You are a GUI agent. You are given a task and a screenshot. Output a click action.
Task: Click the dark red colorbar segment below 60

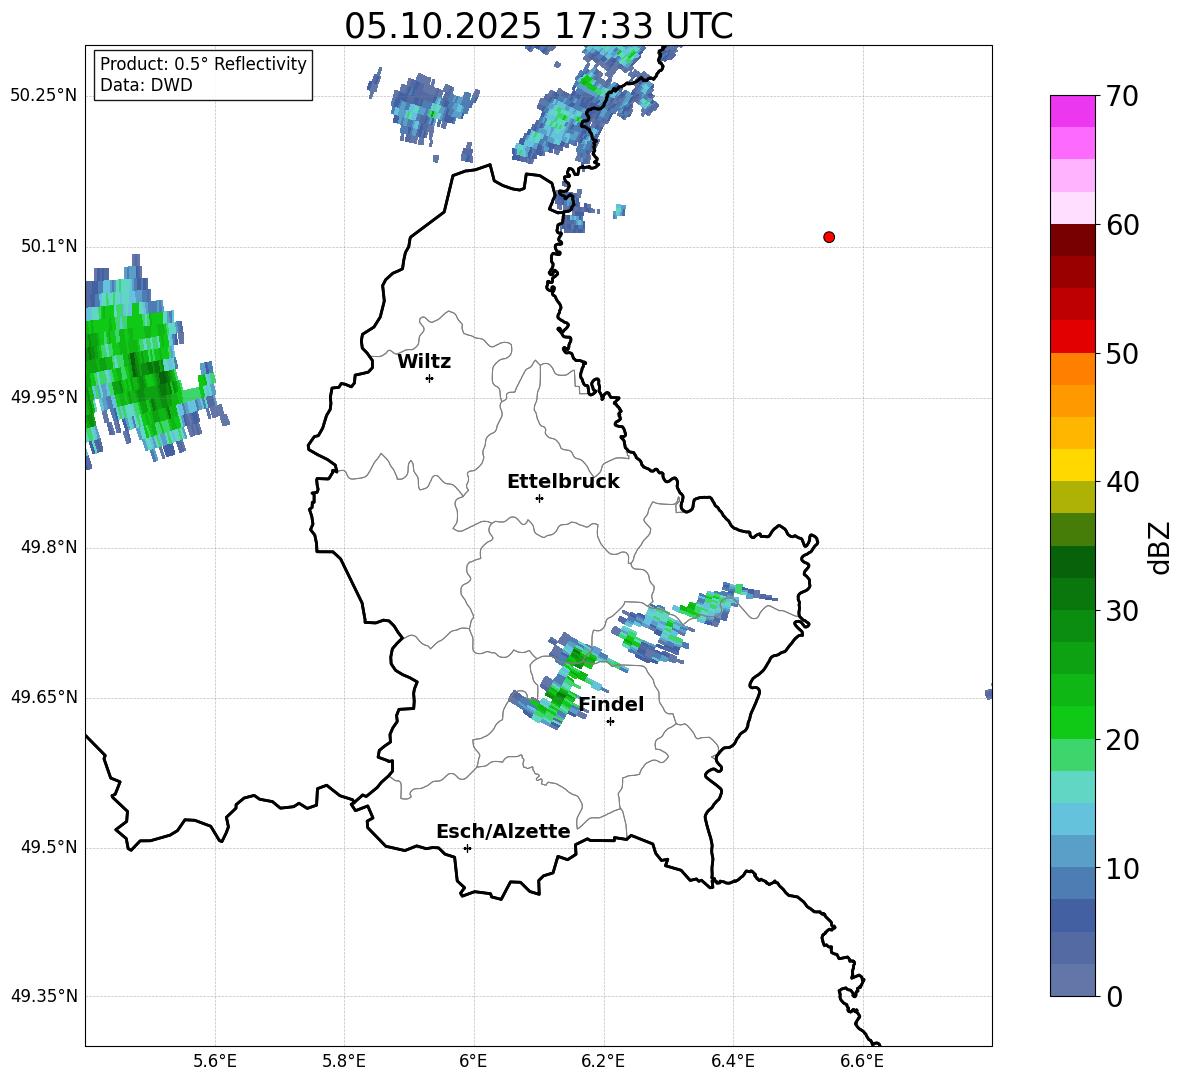coord(1072,240)
